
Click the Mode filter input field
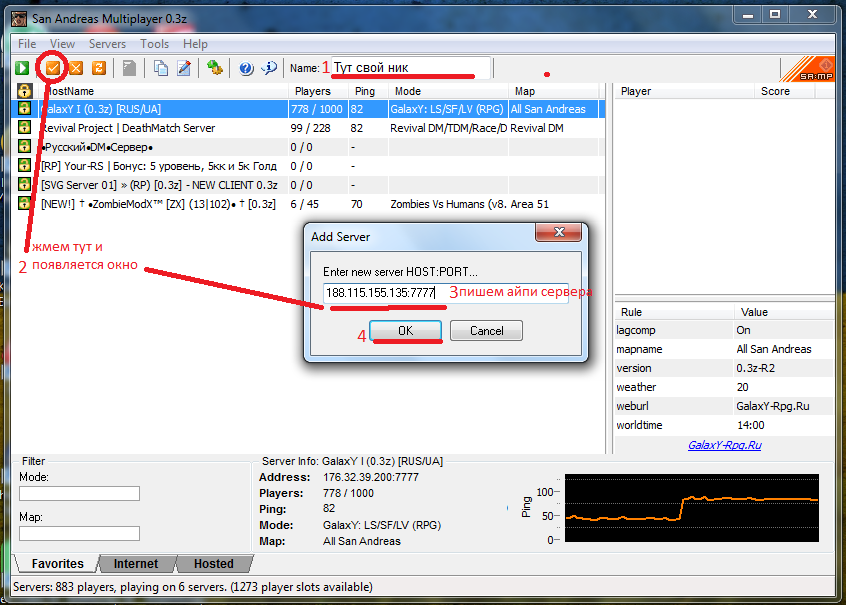tap(79, 493)
